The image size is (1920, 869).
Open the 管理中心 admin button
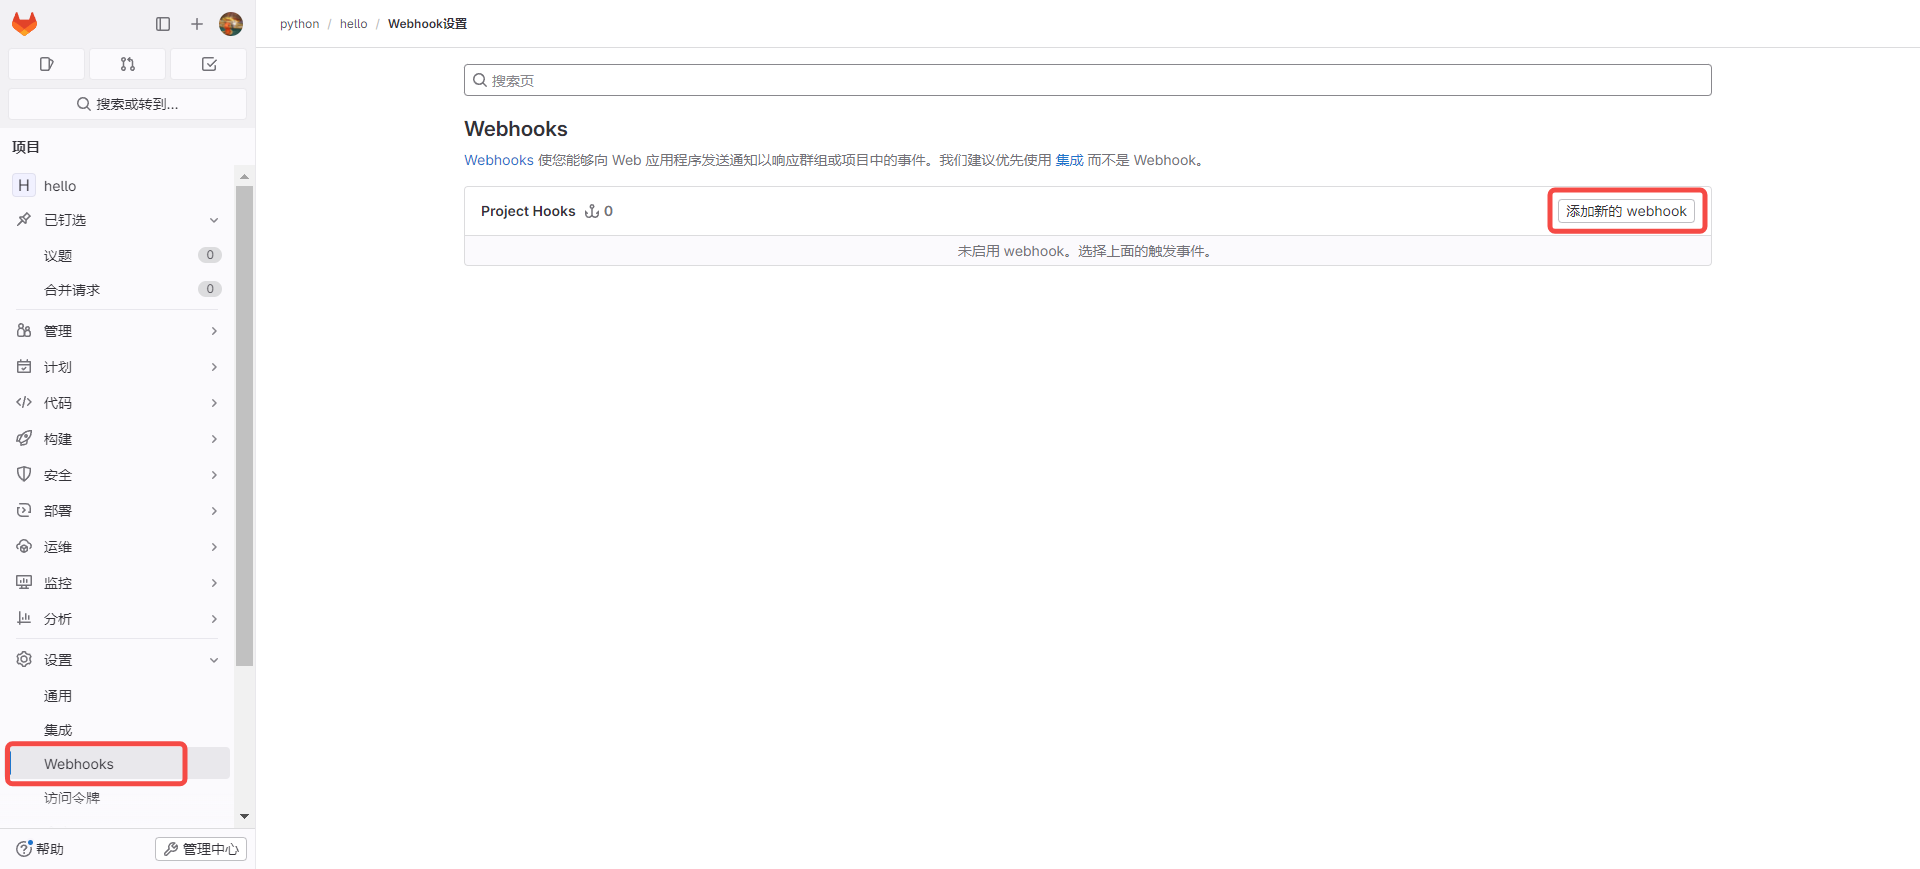[x=201, y=848]
